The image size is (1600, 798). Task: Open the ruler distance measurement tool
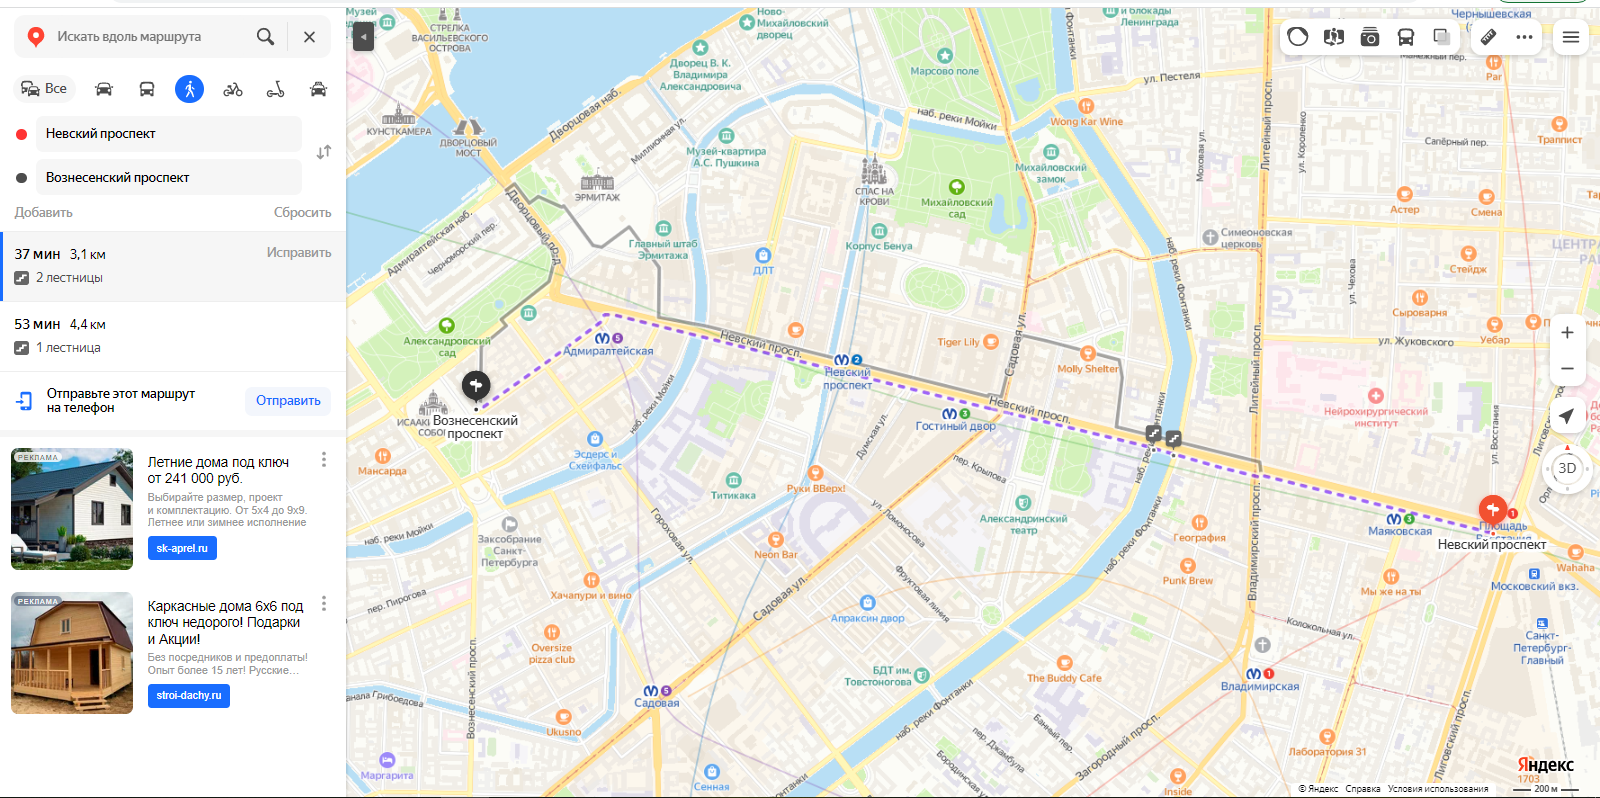(1488, 37)
